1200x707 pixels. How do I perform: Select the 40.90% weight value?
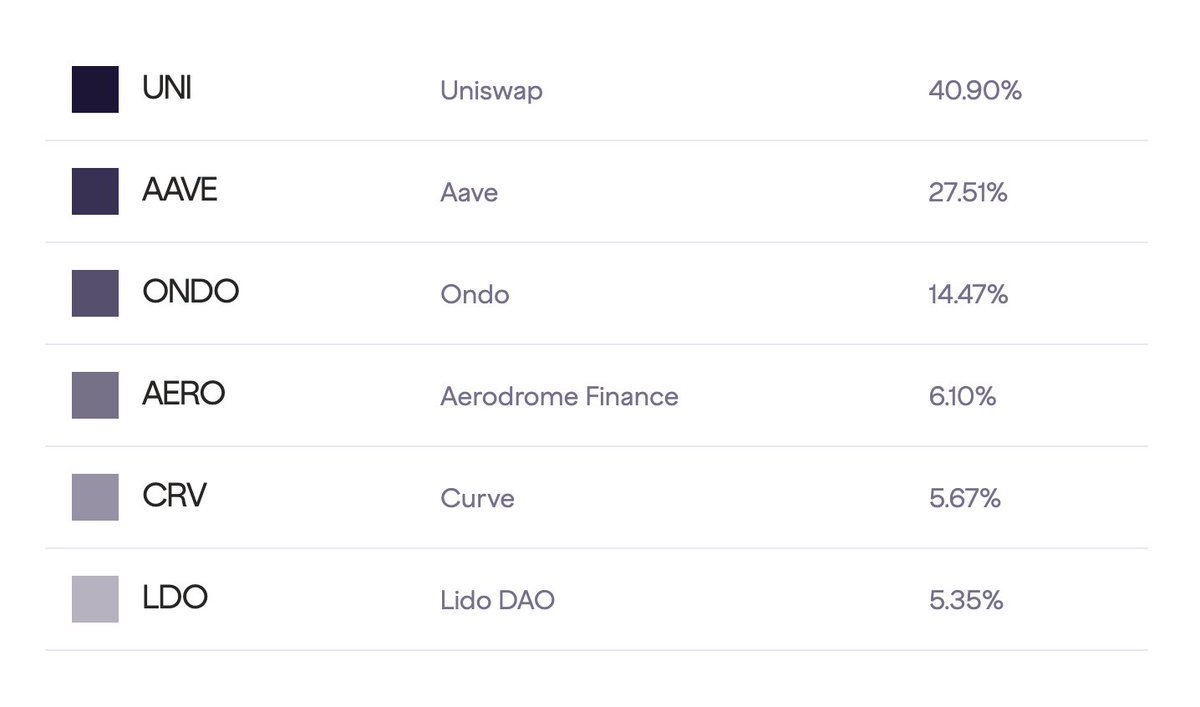pyautogui.click(x=975, y=91)
